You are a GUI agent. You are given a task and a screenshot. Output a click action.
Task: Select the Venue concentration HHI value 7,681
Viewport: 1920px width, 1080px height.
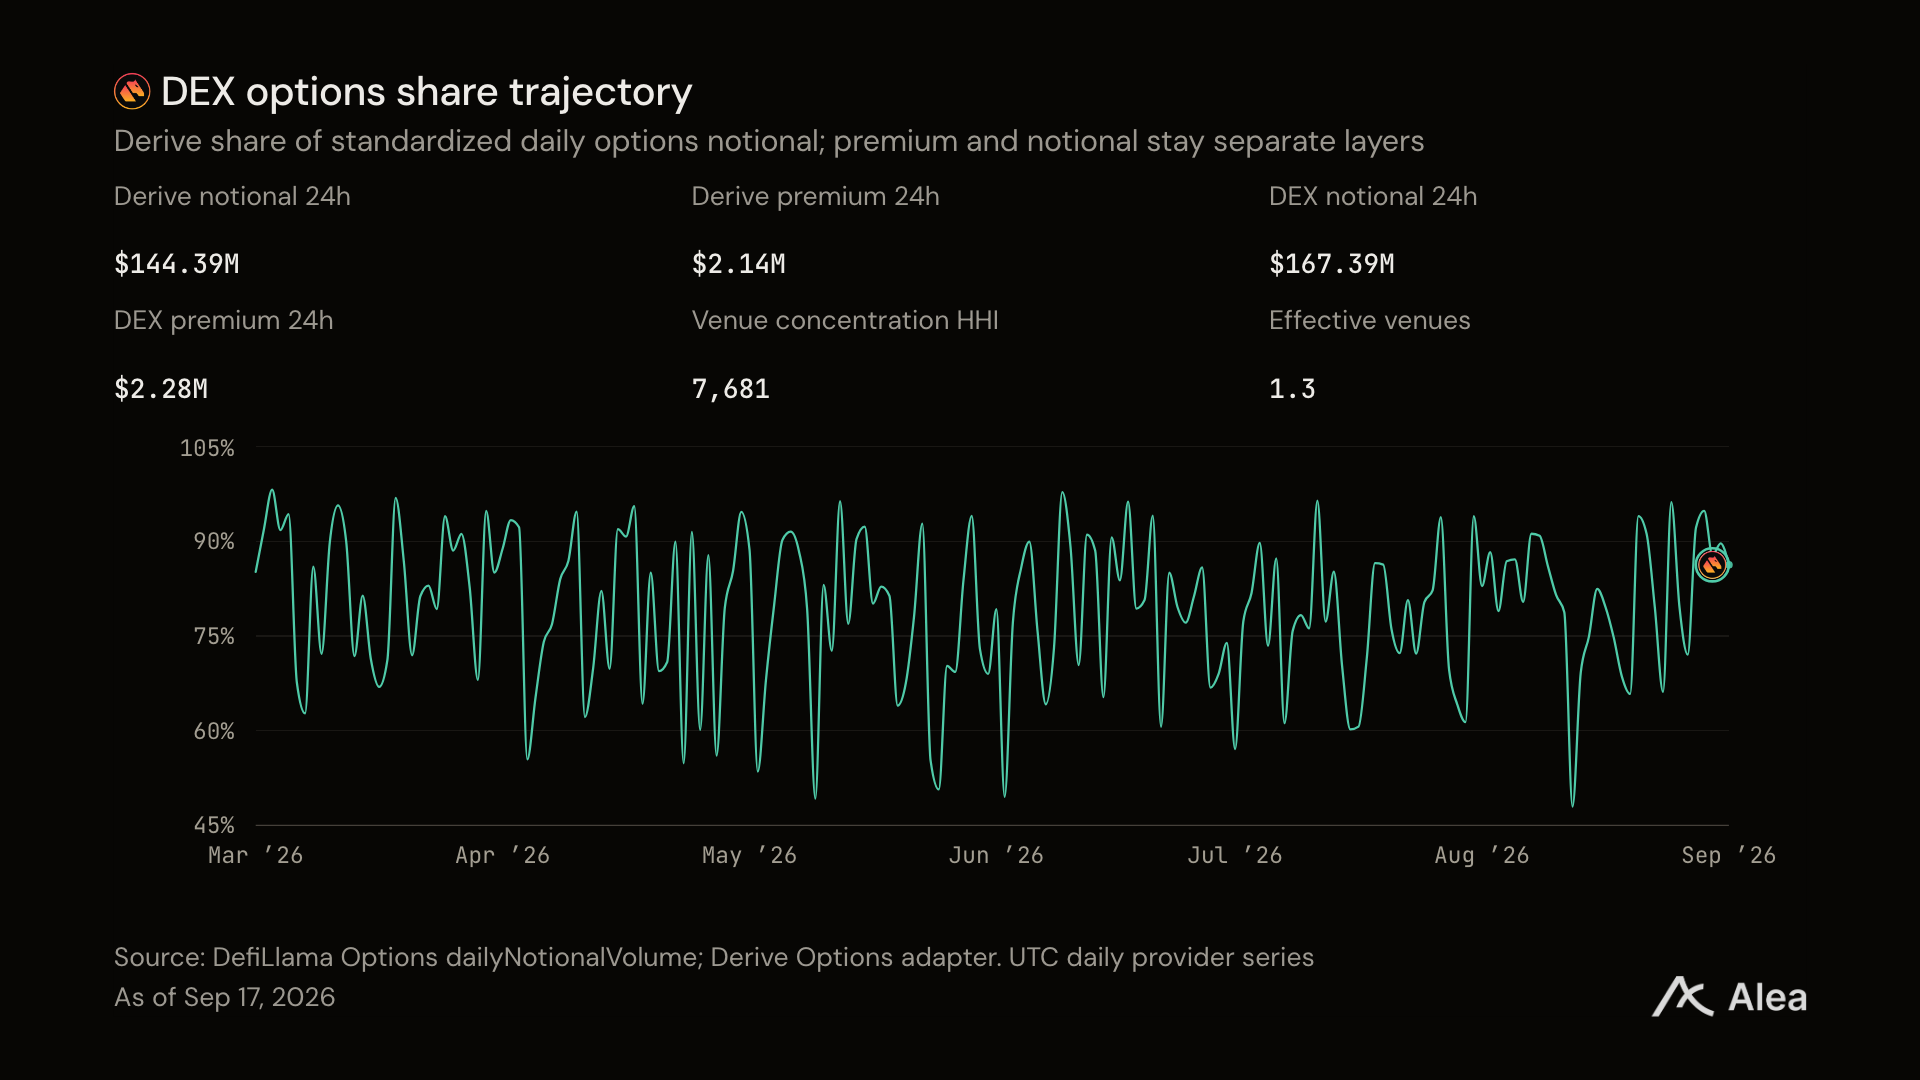731,389
